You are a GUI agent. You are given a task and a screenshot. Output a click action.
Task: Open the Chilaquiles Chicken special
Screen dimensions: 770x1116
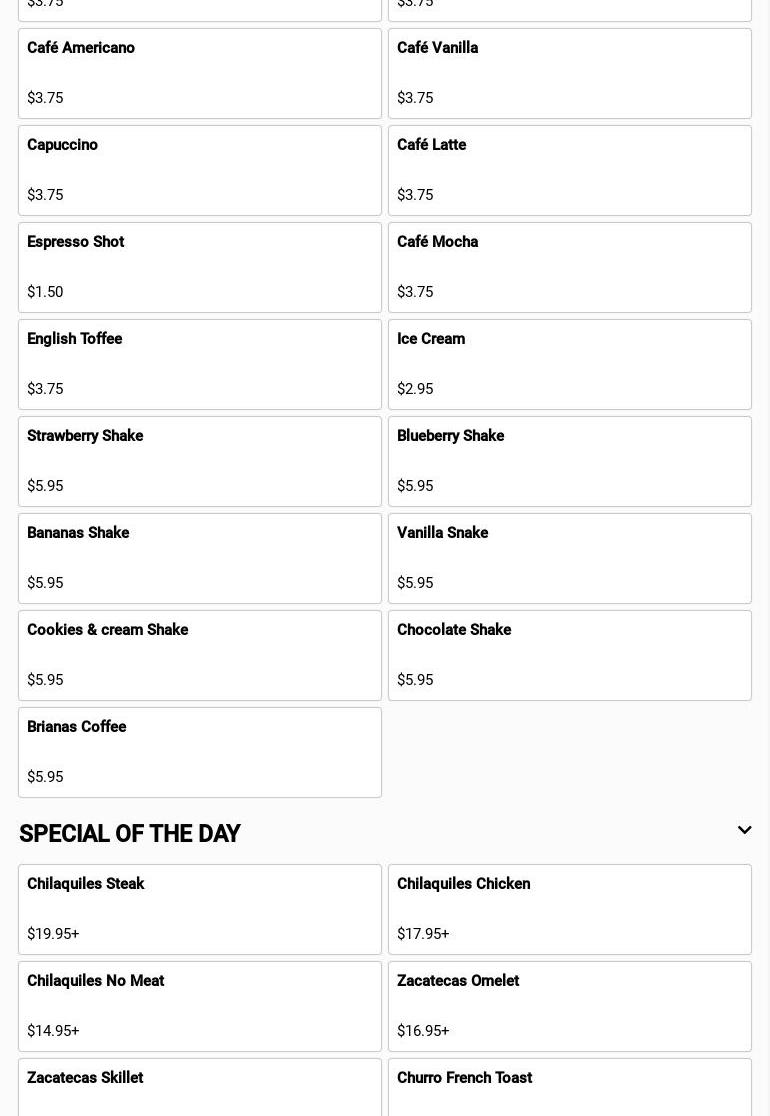click(570, 909)
